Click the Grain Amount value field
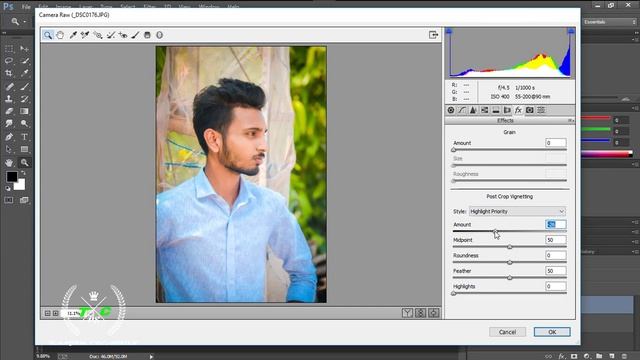This screenshot has height=360, width=640. (556, 143)
